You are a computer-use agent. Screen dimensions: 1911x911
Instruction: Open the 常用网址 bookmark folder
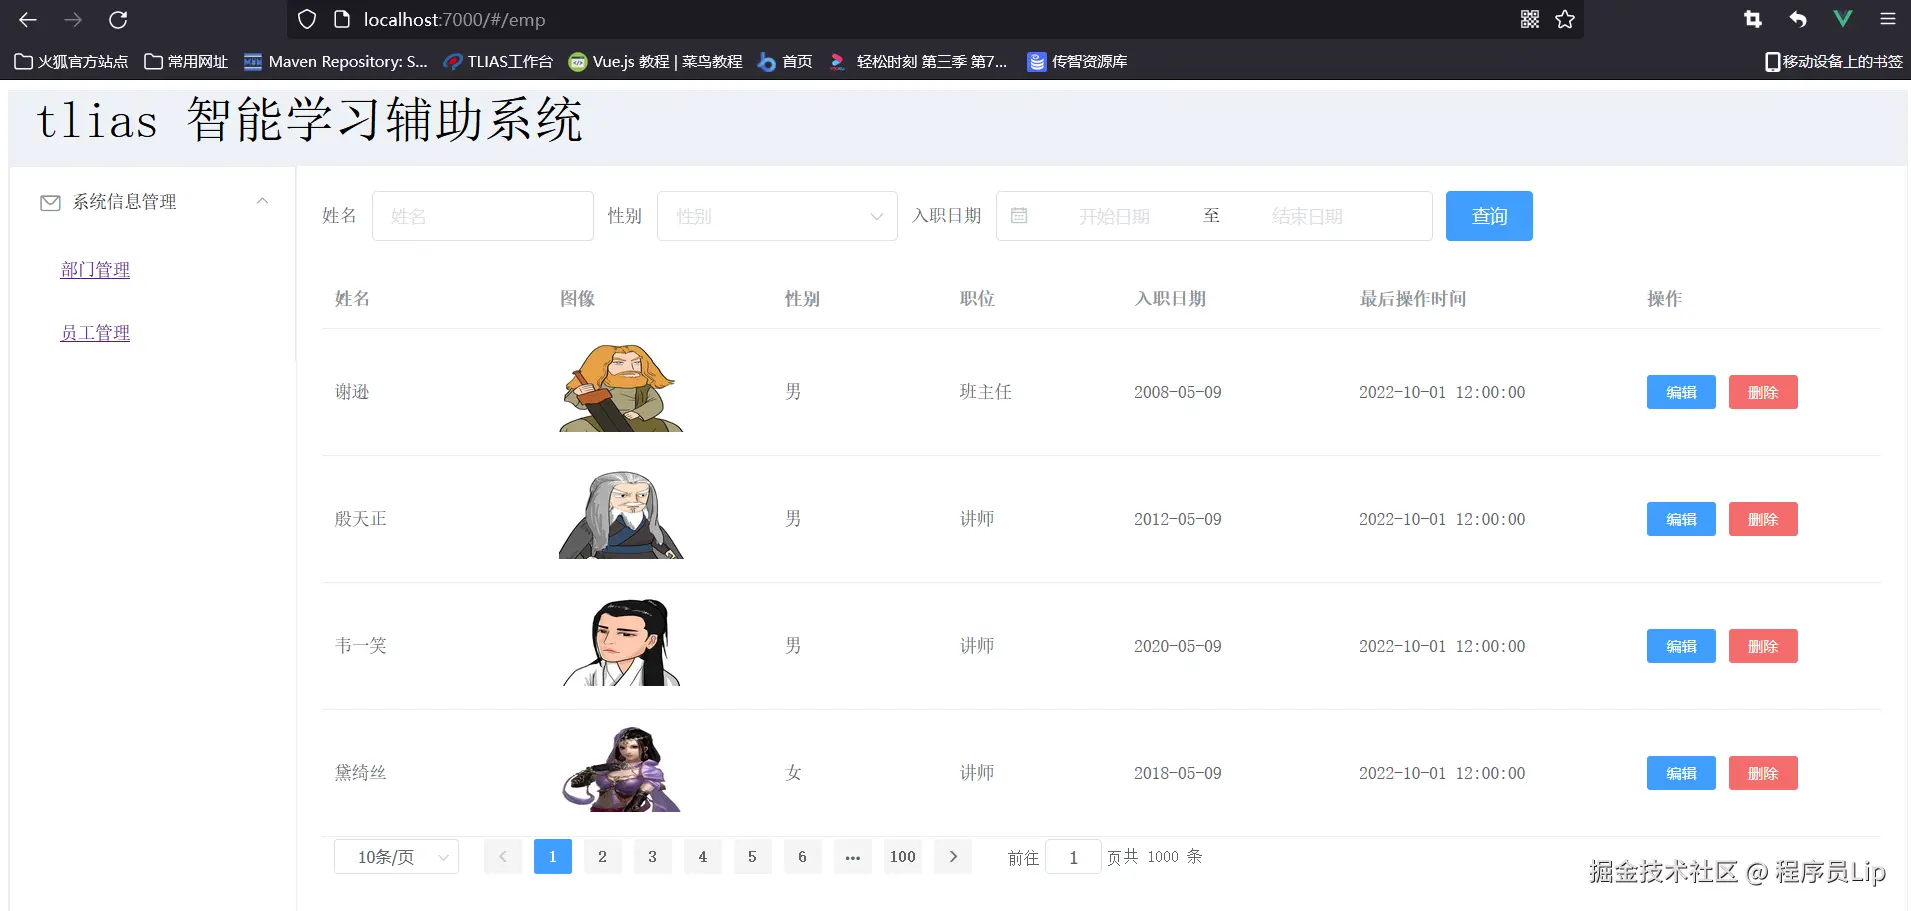tap(186, 62)
